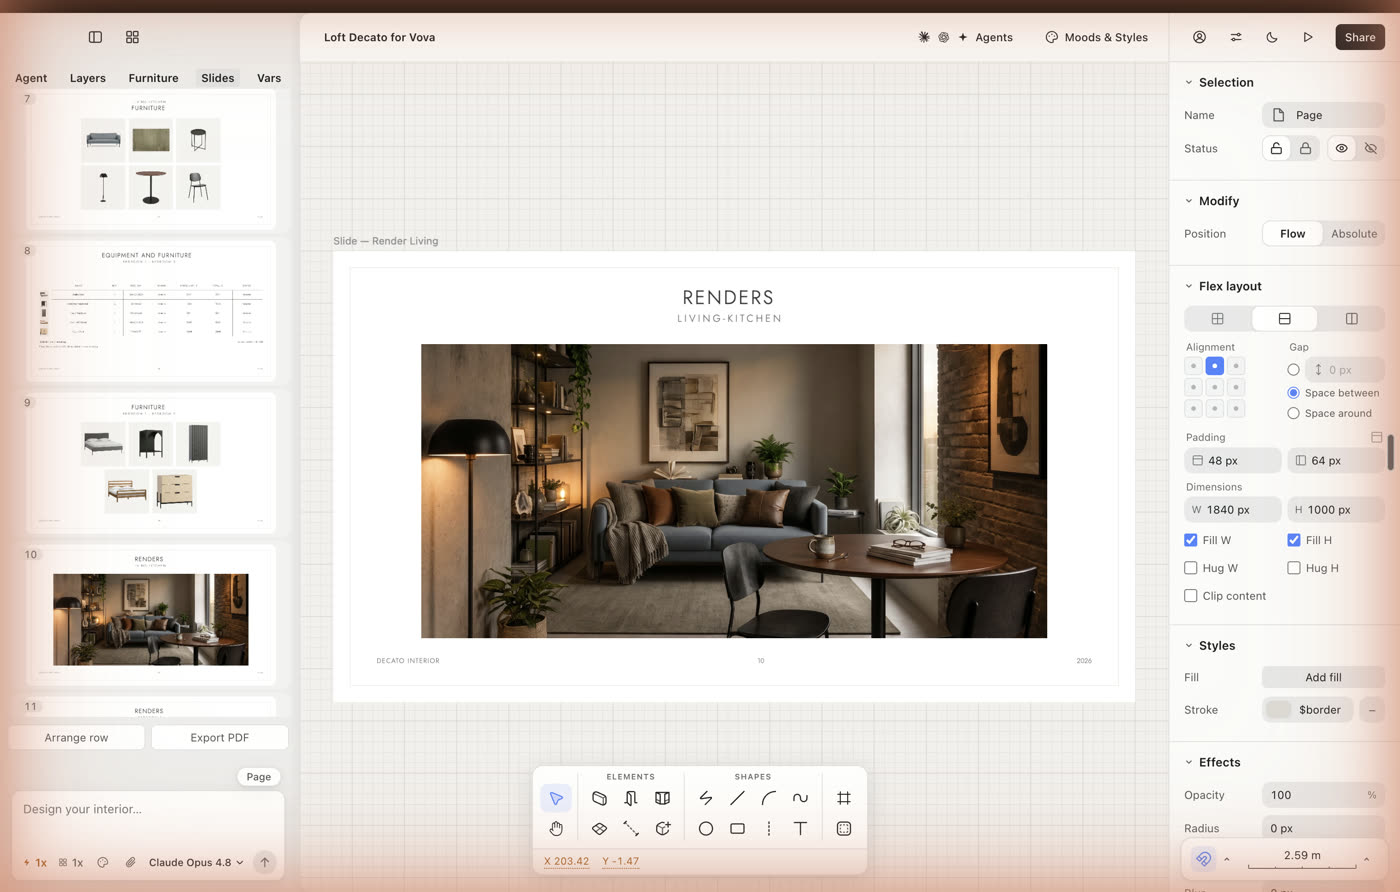Toggle the left sidebar panel icon
1400x892 pixels.
tap(95, 37)
